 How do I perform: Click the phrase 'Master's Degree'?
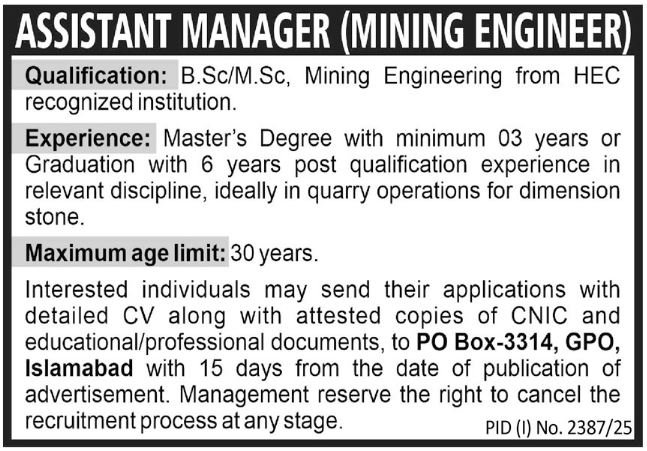[226, 138]
